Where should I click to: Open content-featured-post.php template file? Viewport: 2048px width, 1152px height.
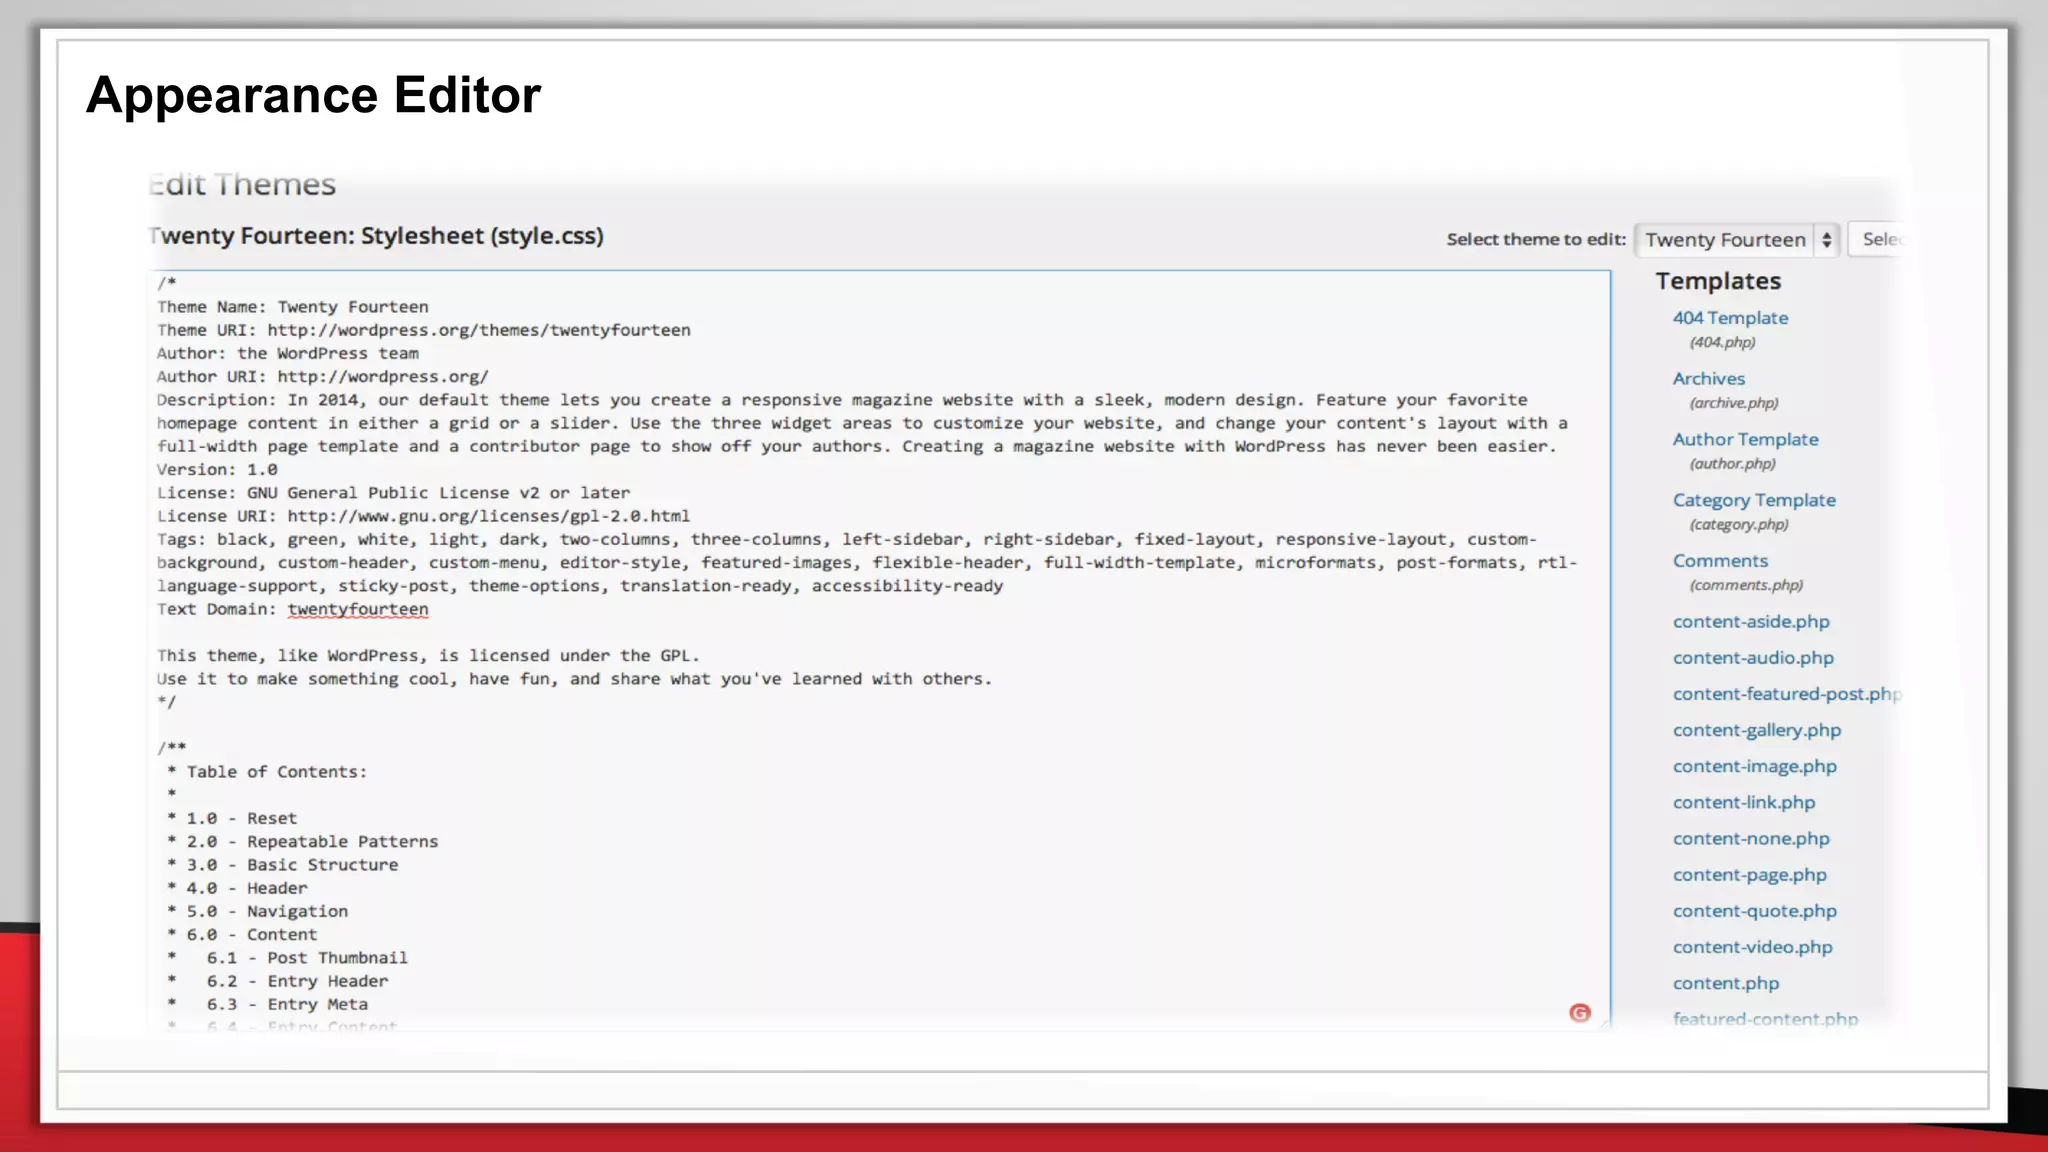(1787, 694)
